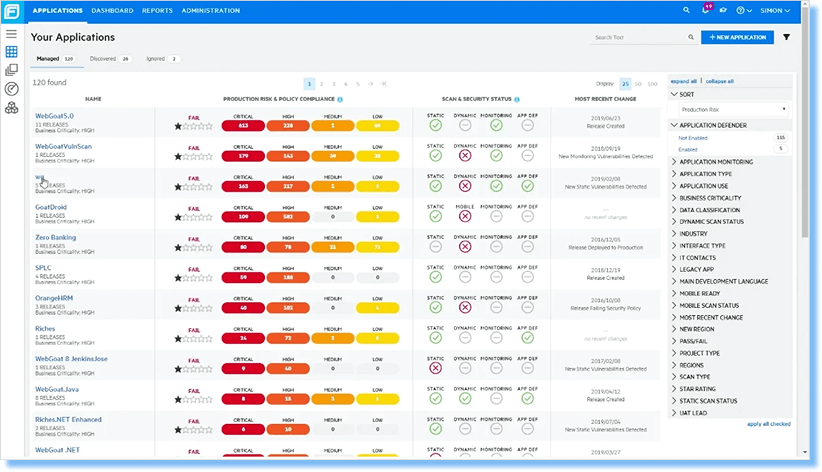Expand the Star Rating filter section

point(697,389)
